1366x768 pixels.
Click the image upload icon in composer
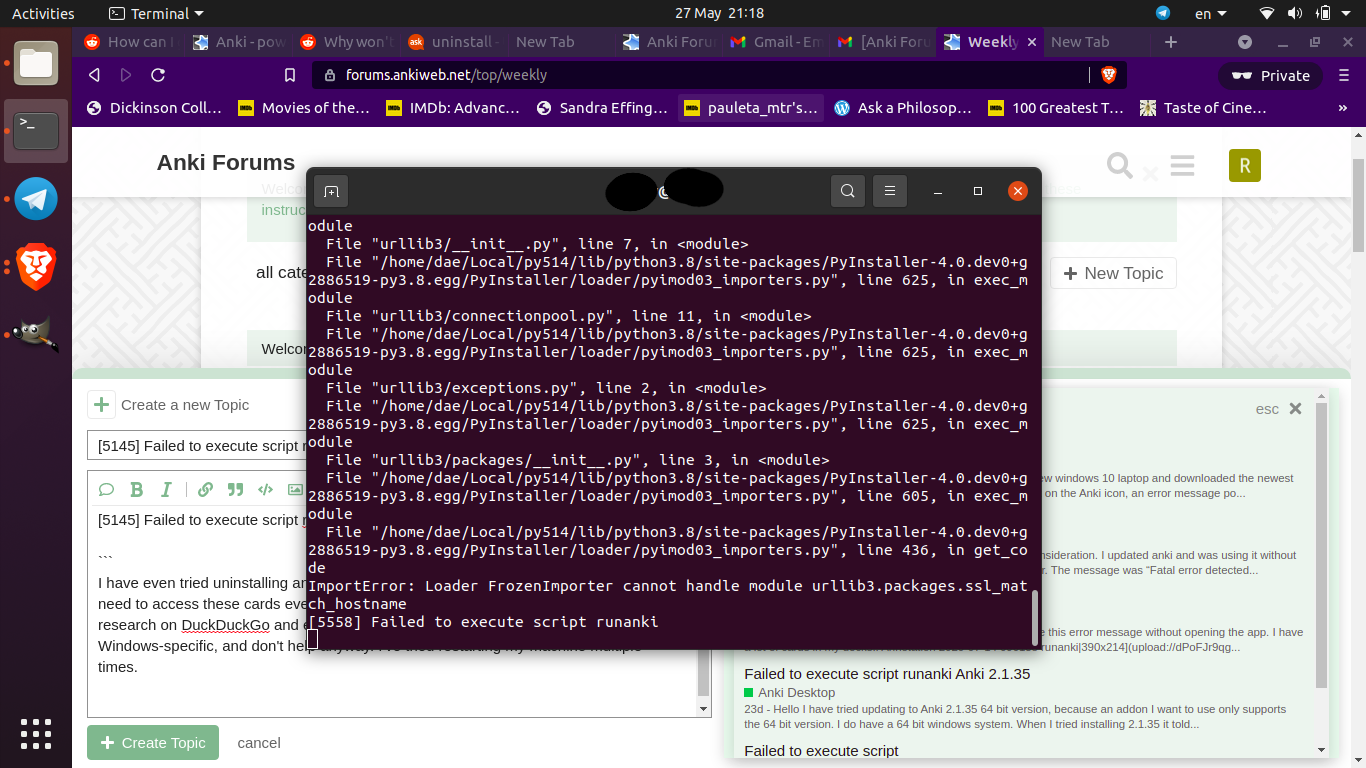[x=295, y=489]
